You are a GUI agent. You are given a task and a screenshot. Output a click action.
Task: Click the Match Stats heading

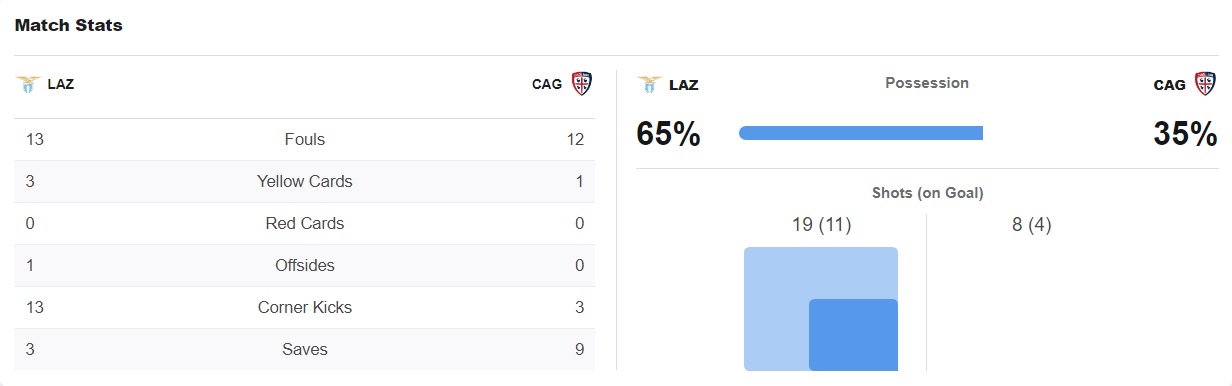coord(69,26)
